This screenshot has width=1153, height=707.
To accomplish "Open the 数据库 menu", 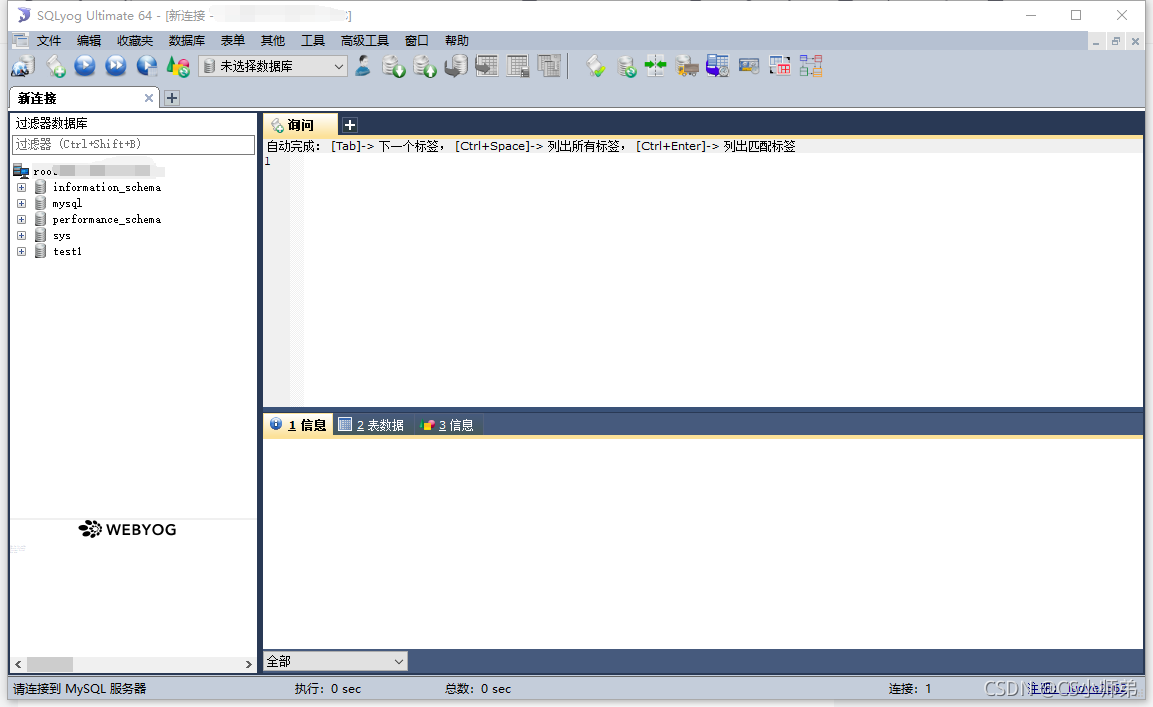I will 187,40.
